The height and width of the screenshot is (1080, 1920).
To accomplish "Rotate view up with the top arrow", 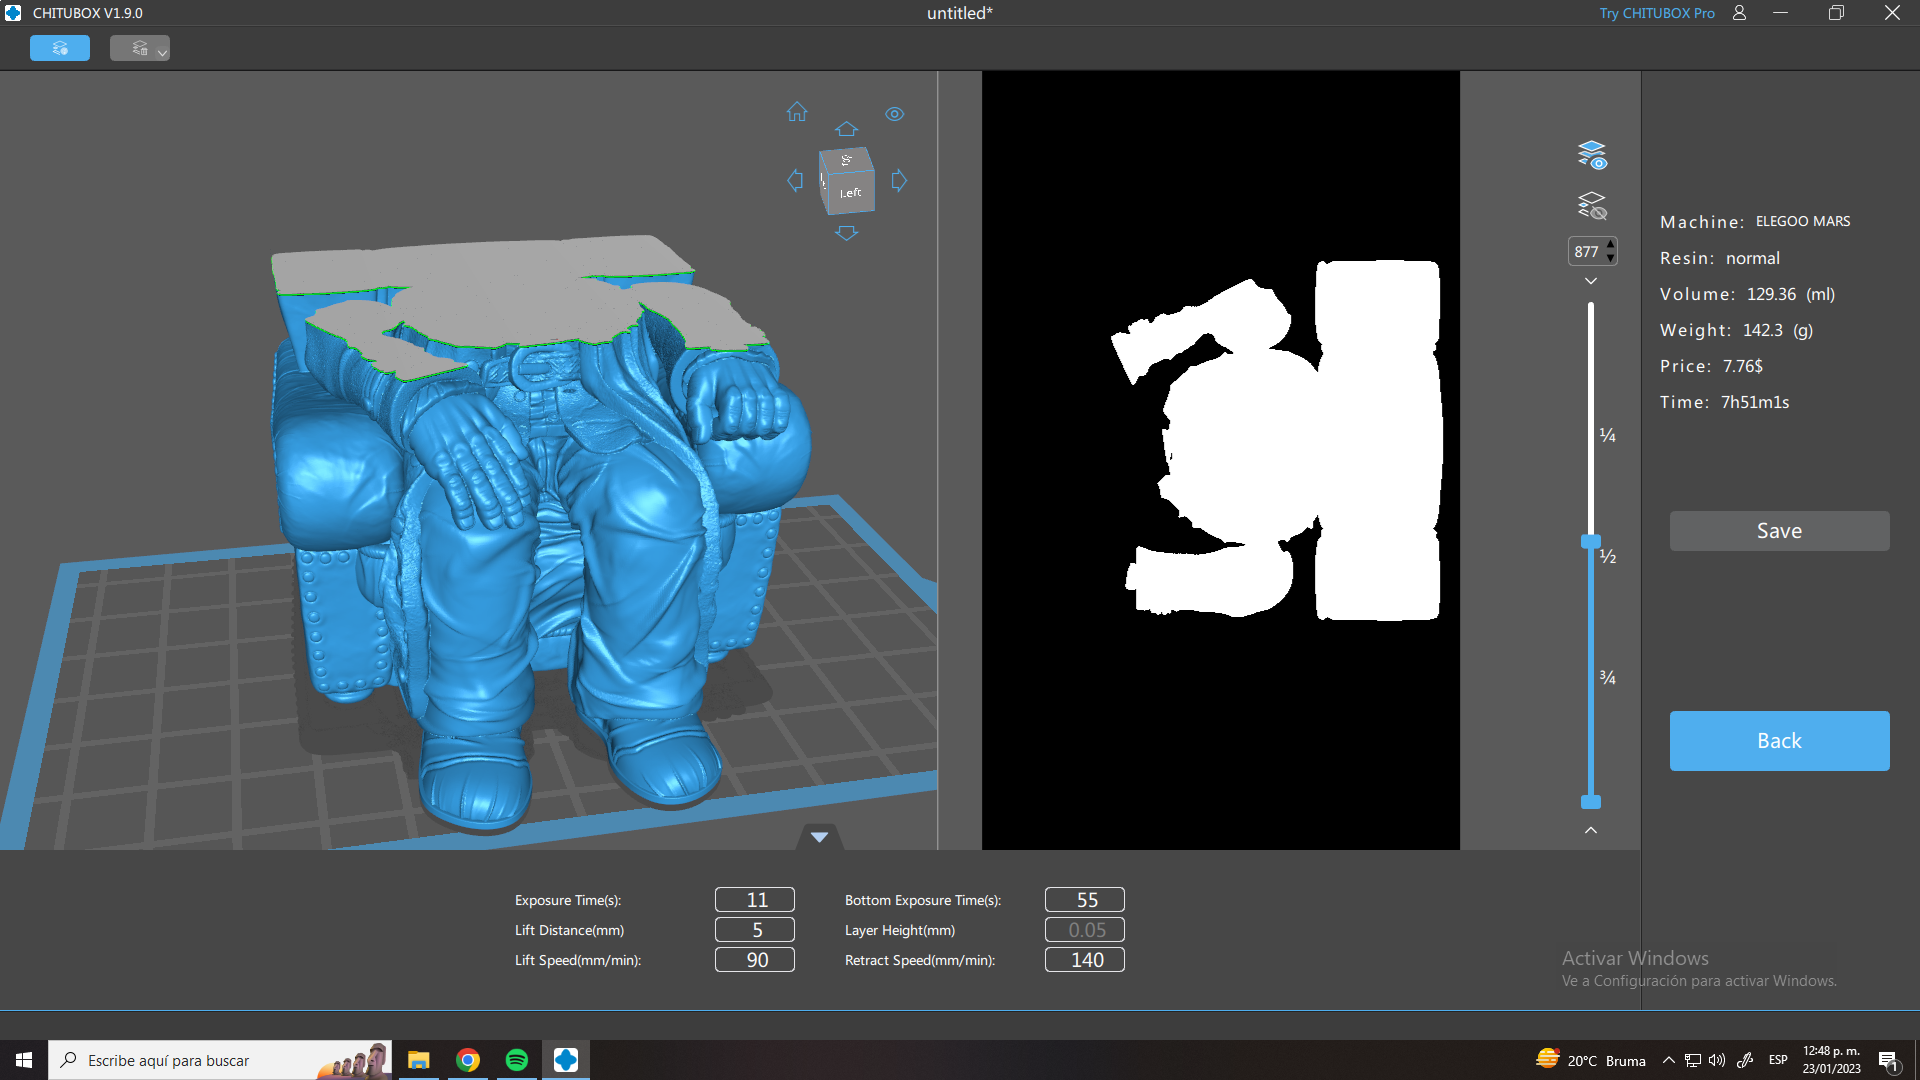I will coord(846,129).
